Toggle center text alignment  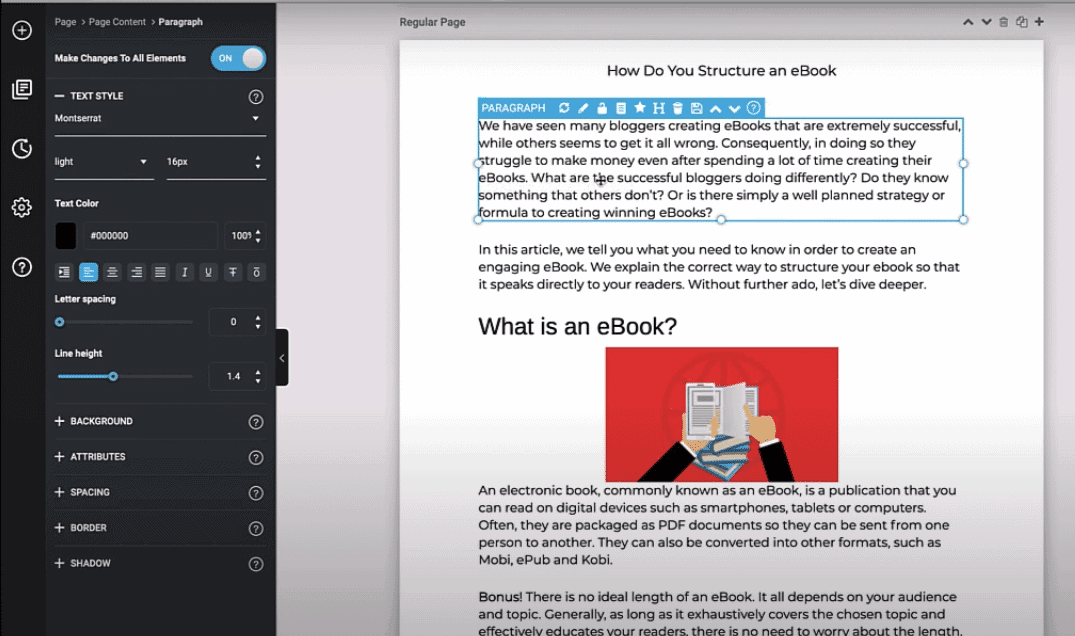click(x=112, y=272)
